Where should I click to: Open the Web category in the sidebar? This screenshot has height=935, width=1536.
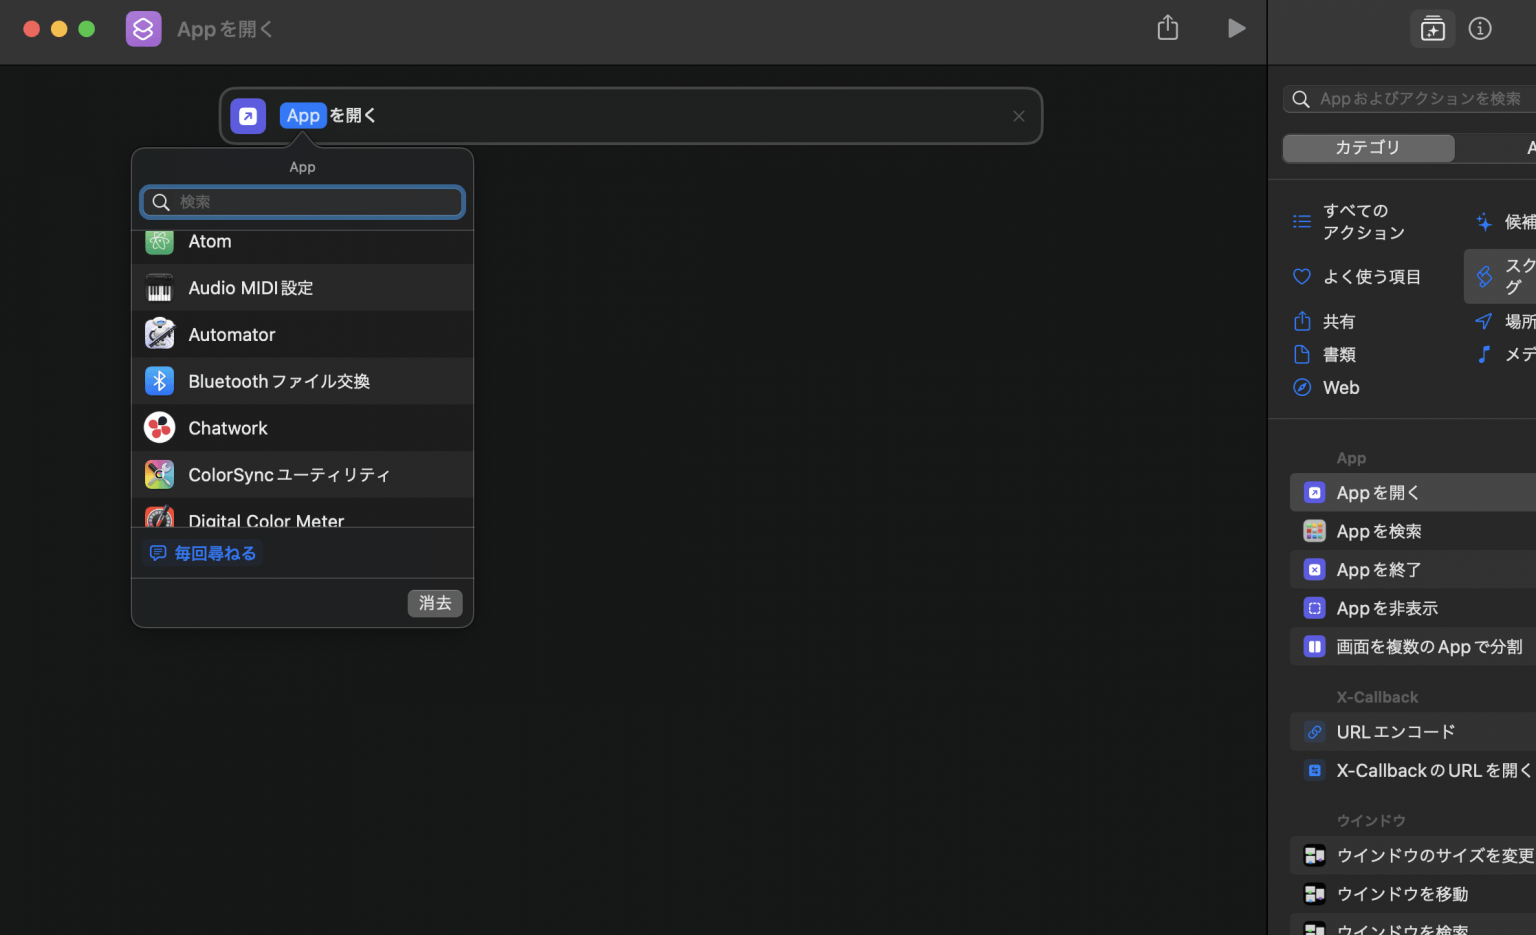click(x=1301, y=387)
